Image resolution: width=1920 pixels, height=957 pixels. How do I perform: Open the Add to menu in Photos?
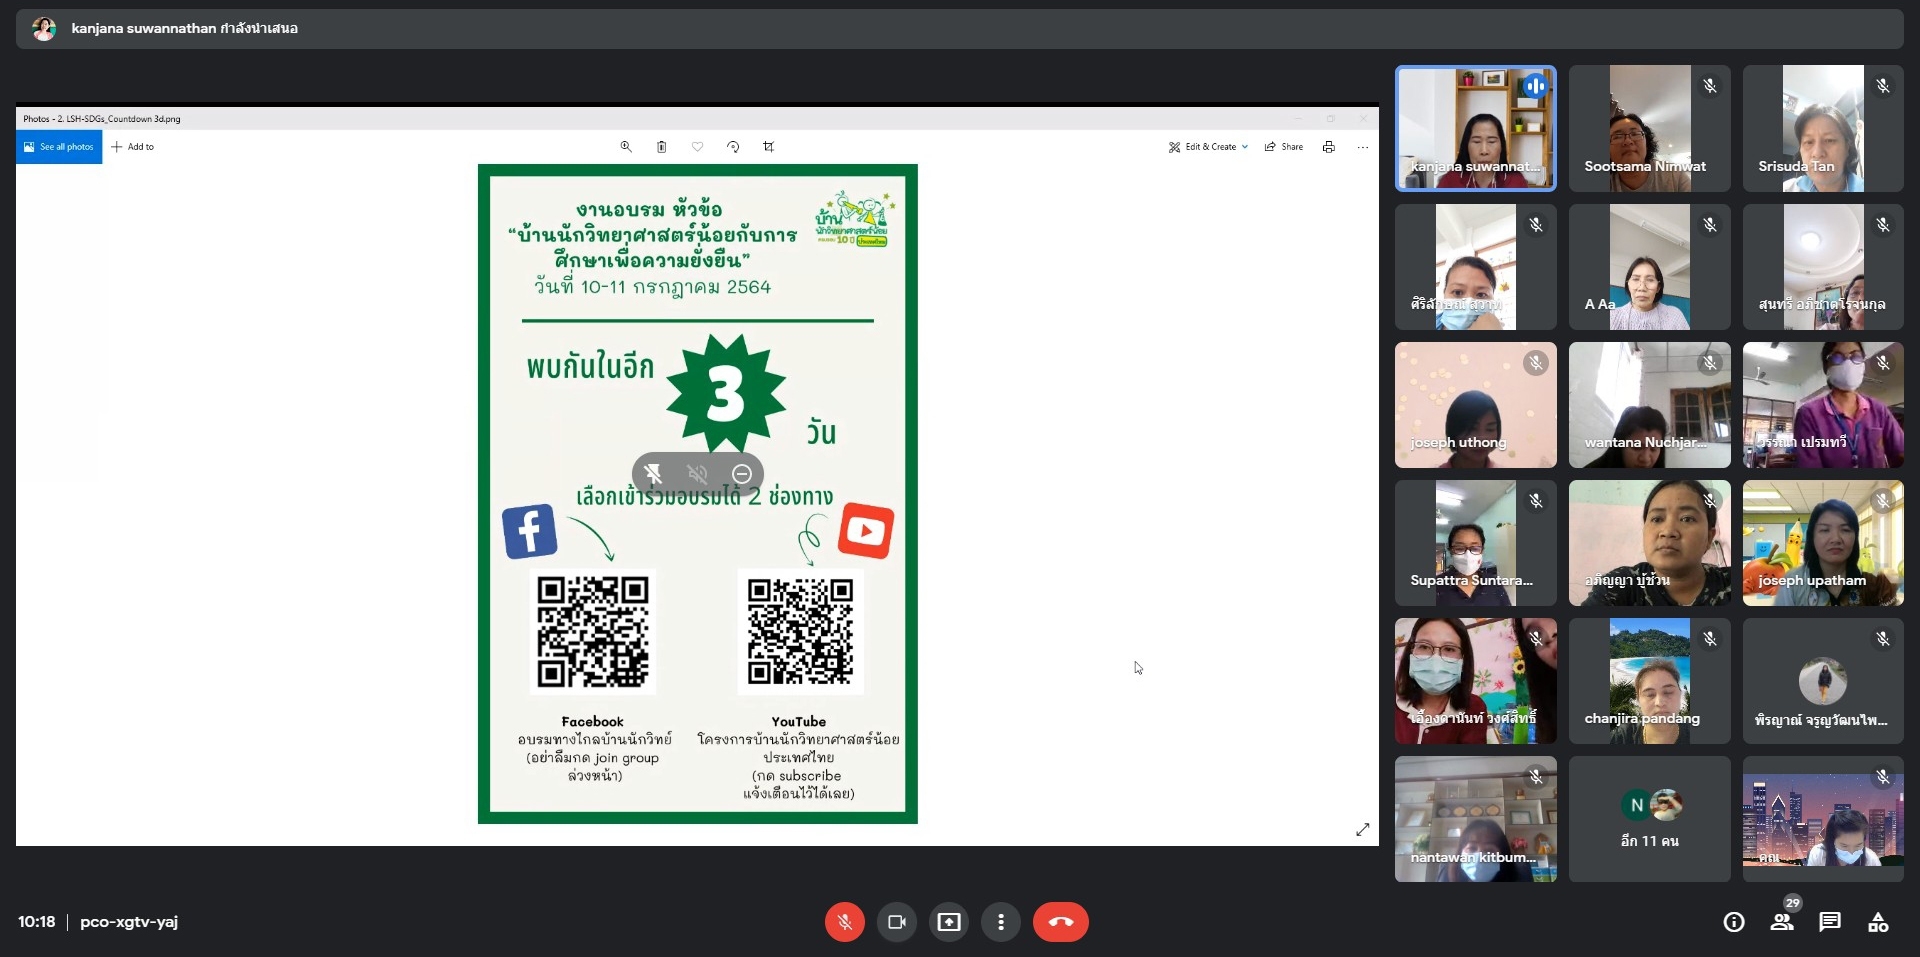point(133,147)
